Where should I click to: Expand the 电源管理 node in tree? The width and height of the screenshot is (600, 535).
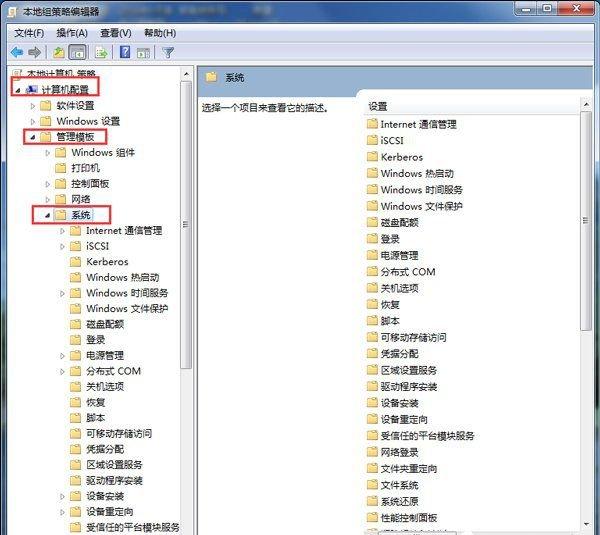pos(62,356)
